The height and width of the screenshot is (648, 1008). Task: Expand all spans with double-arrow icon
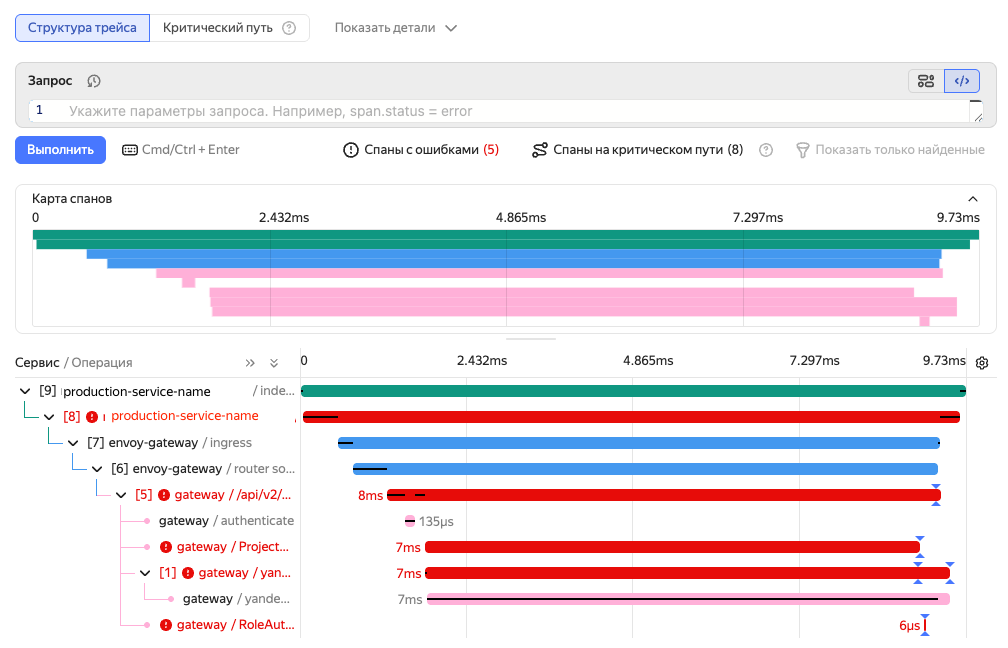coord(250,363)
